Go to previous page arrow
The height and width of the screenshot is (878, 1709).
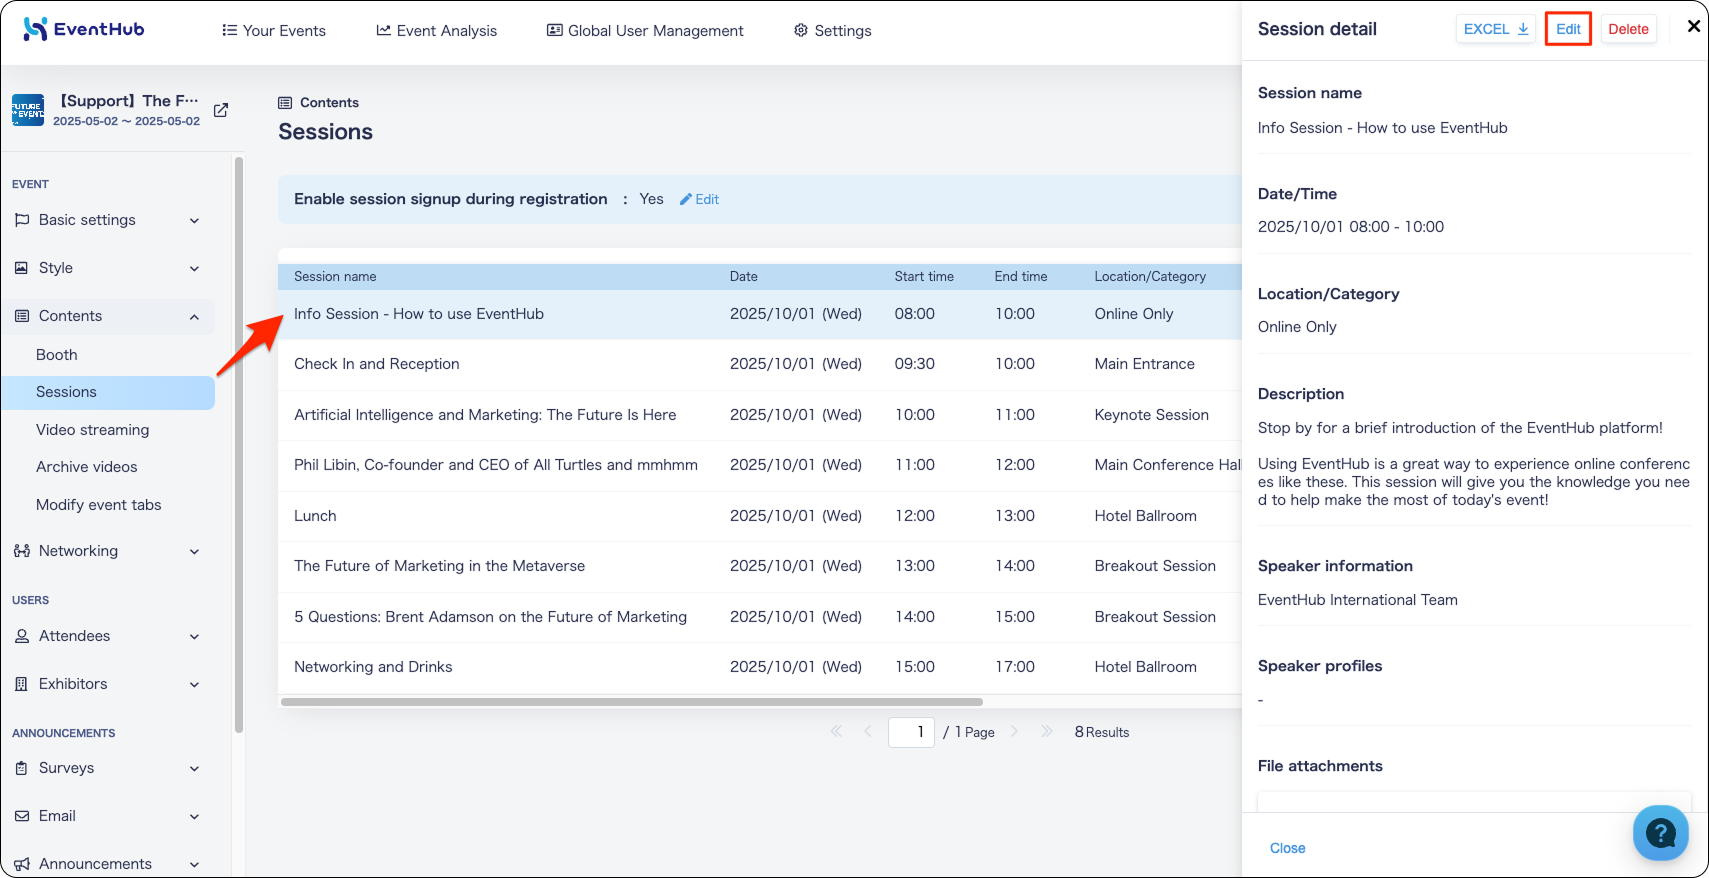tap(867, 731)
